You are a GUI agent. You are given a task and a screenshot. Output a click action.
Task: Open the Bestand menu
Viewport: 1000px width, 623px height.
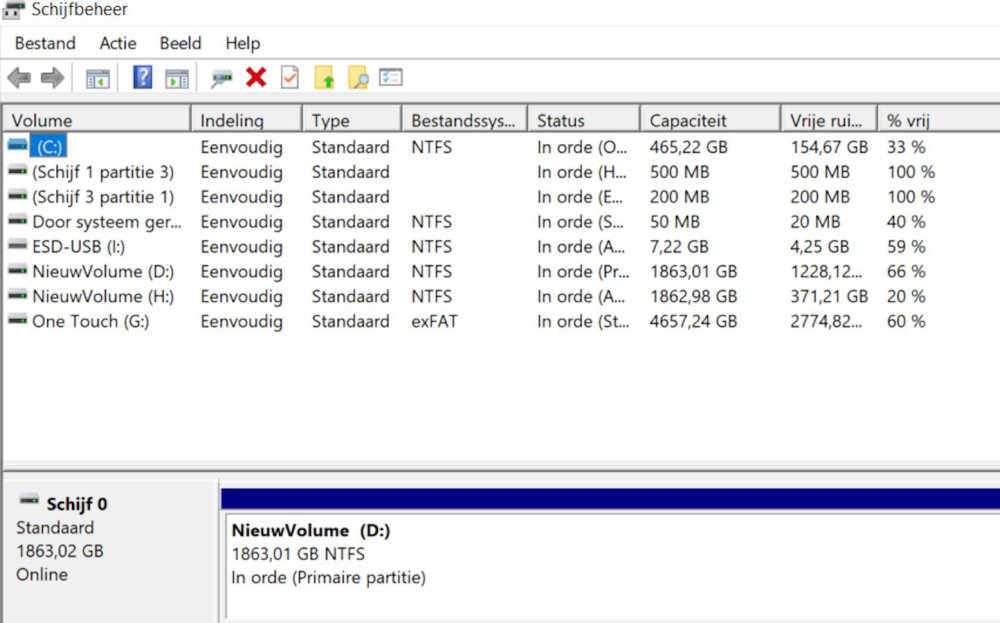45,43
